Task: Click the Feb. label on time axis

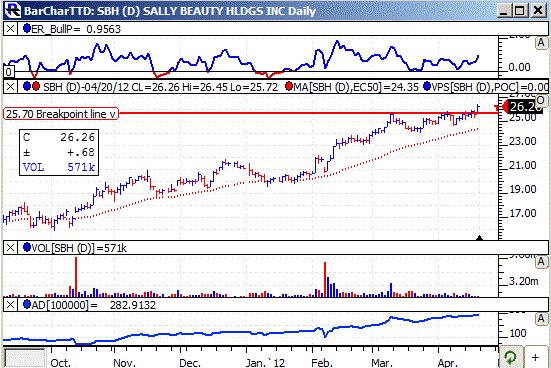Action: [322, 362]
